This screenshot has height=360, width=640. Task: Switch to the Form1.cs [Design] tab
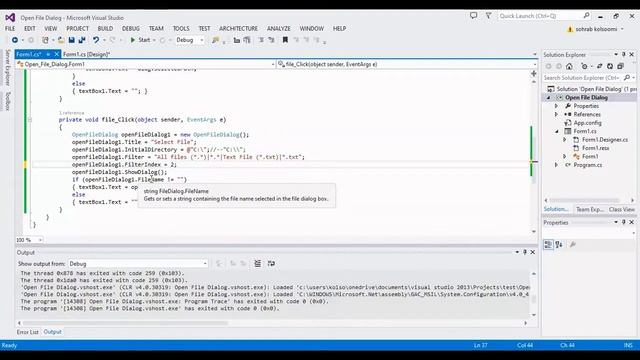click(x=87, y=54)
